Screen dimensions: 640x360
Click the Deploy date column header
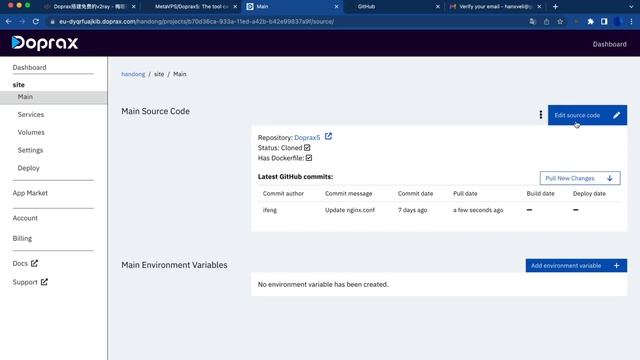pyautogui.click(x=589, y=193)
